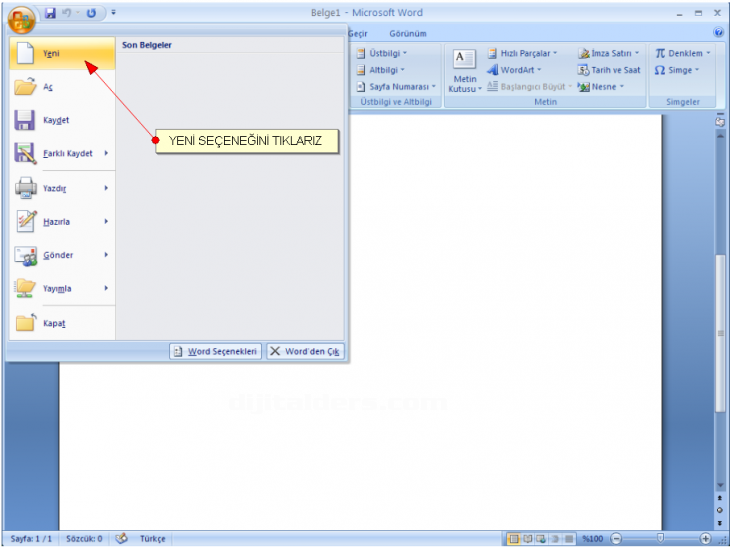Choose Aç from the Office menu
Screen dimensions: 730x547
[62, 87]
